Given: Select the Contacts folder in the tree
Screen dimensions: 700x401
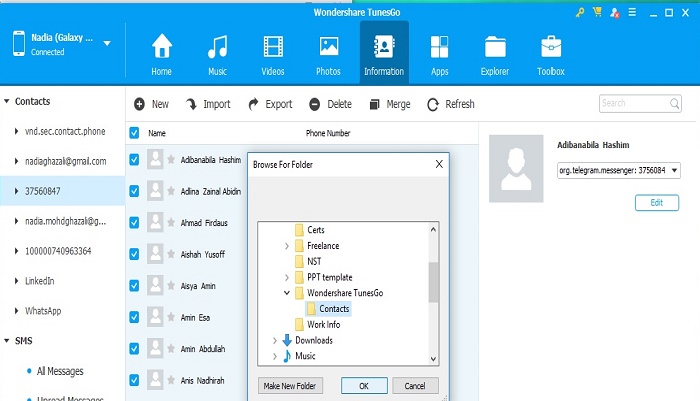Looking at the screenshot, I should [x=334, y=309].
